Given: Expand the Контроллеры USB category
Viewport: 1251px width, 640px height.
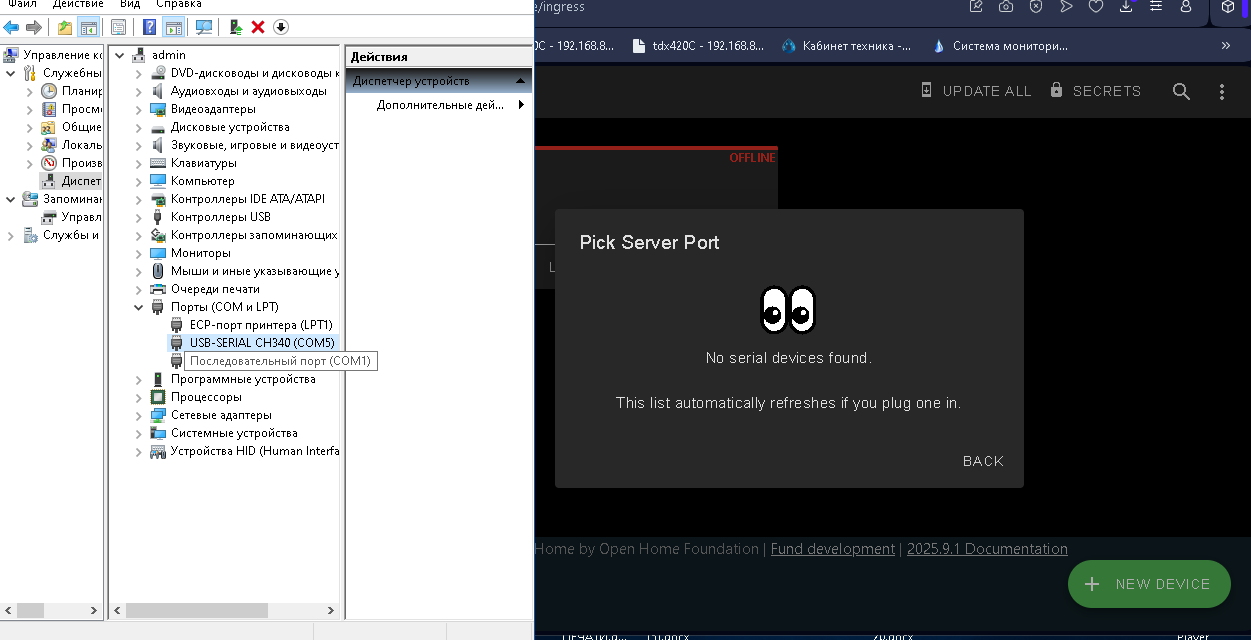Looking at the screenshot, I should [139, 217].
